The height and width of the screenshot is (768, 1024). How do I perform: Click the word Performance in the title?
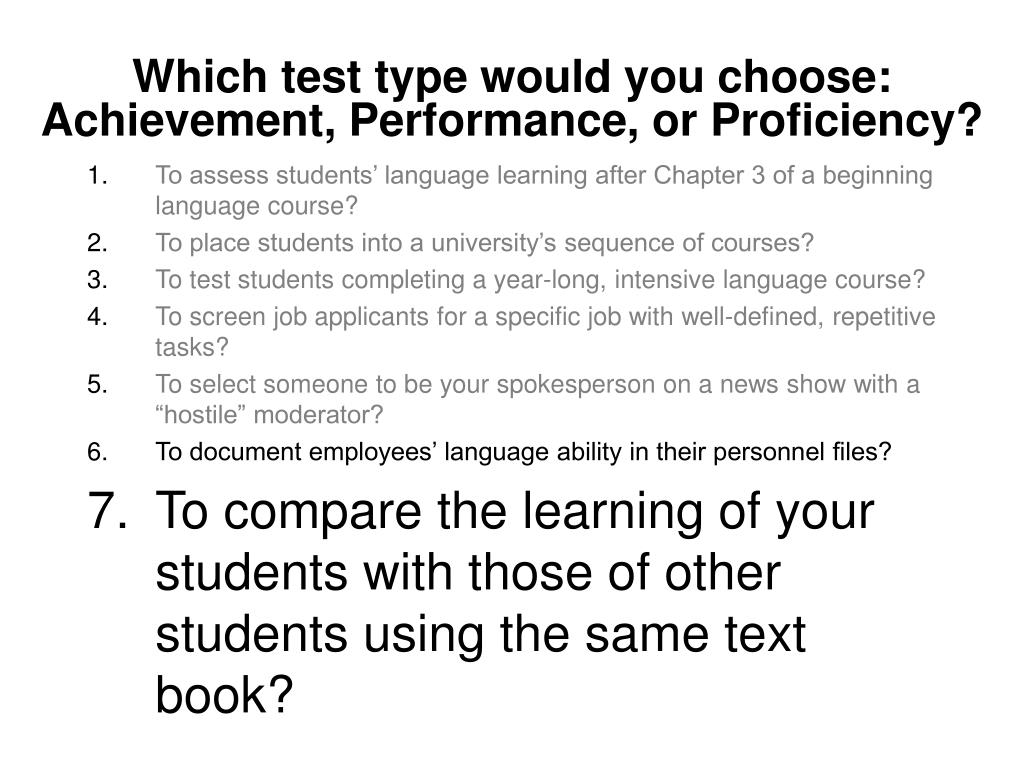pos(493,120)
